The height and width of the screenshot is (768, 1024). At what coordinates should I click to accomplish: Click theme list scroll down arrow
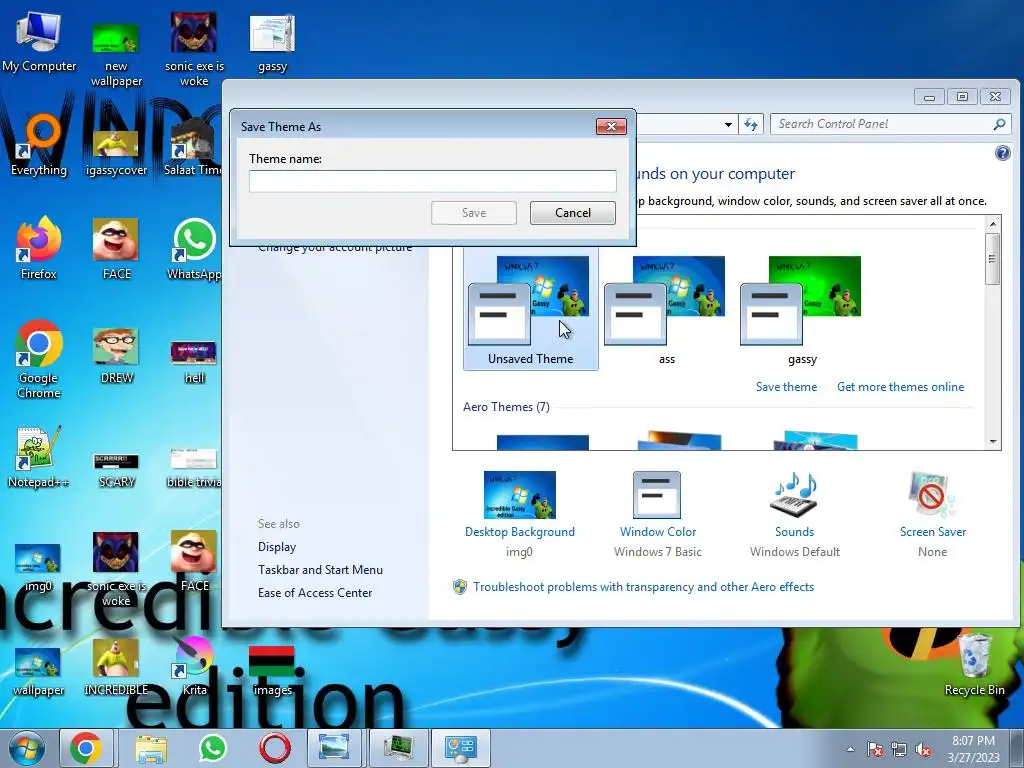click(x=993, y=441)
